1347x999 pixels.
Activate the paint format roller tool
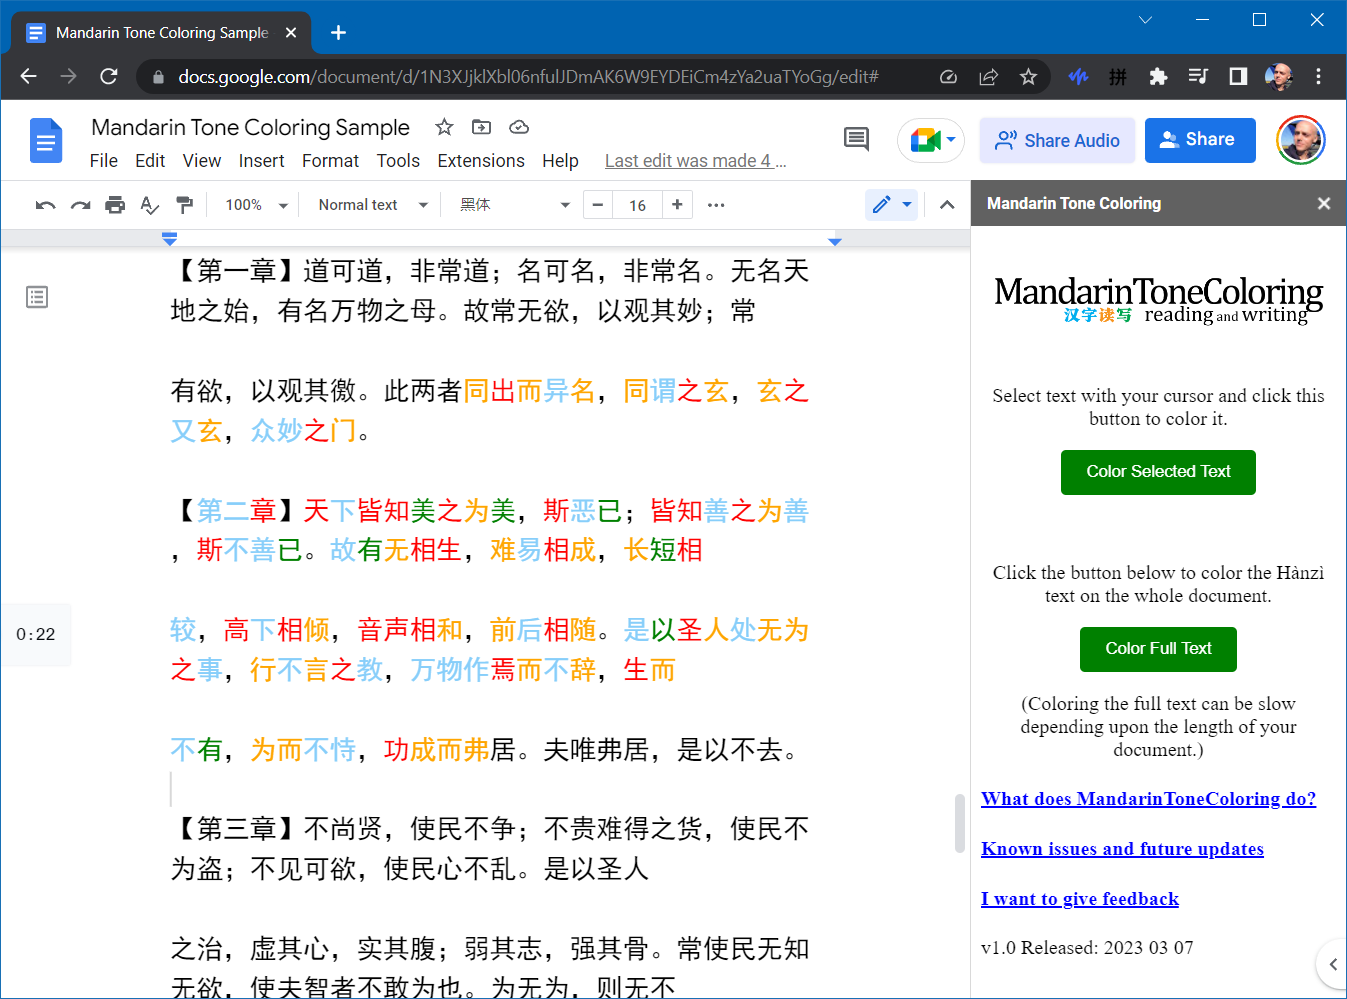[x=184, y=205]
